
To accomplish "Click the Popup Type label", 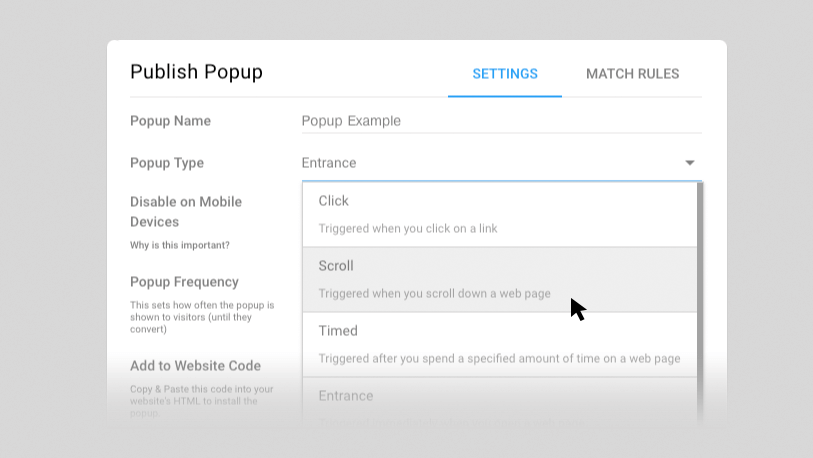I will pyautogui.click(x=166, y=163).
